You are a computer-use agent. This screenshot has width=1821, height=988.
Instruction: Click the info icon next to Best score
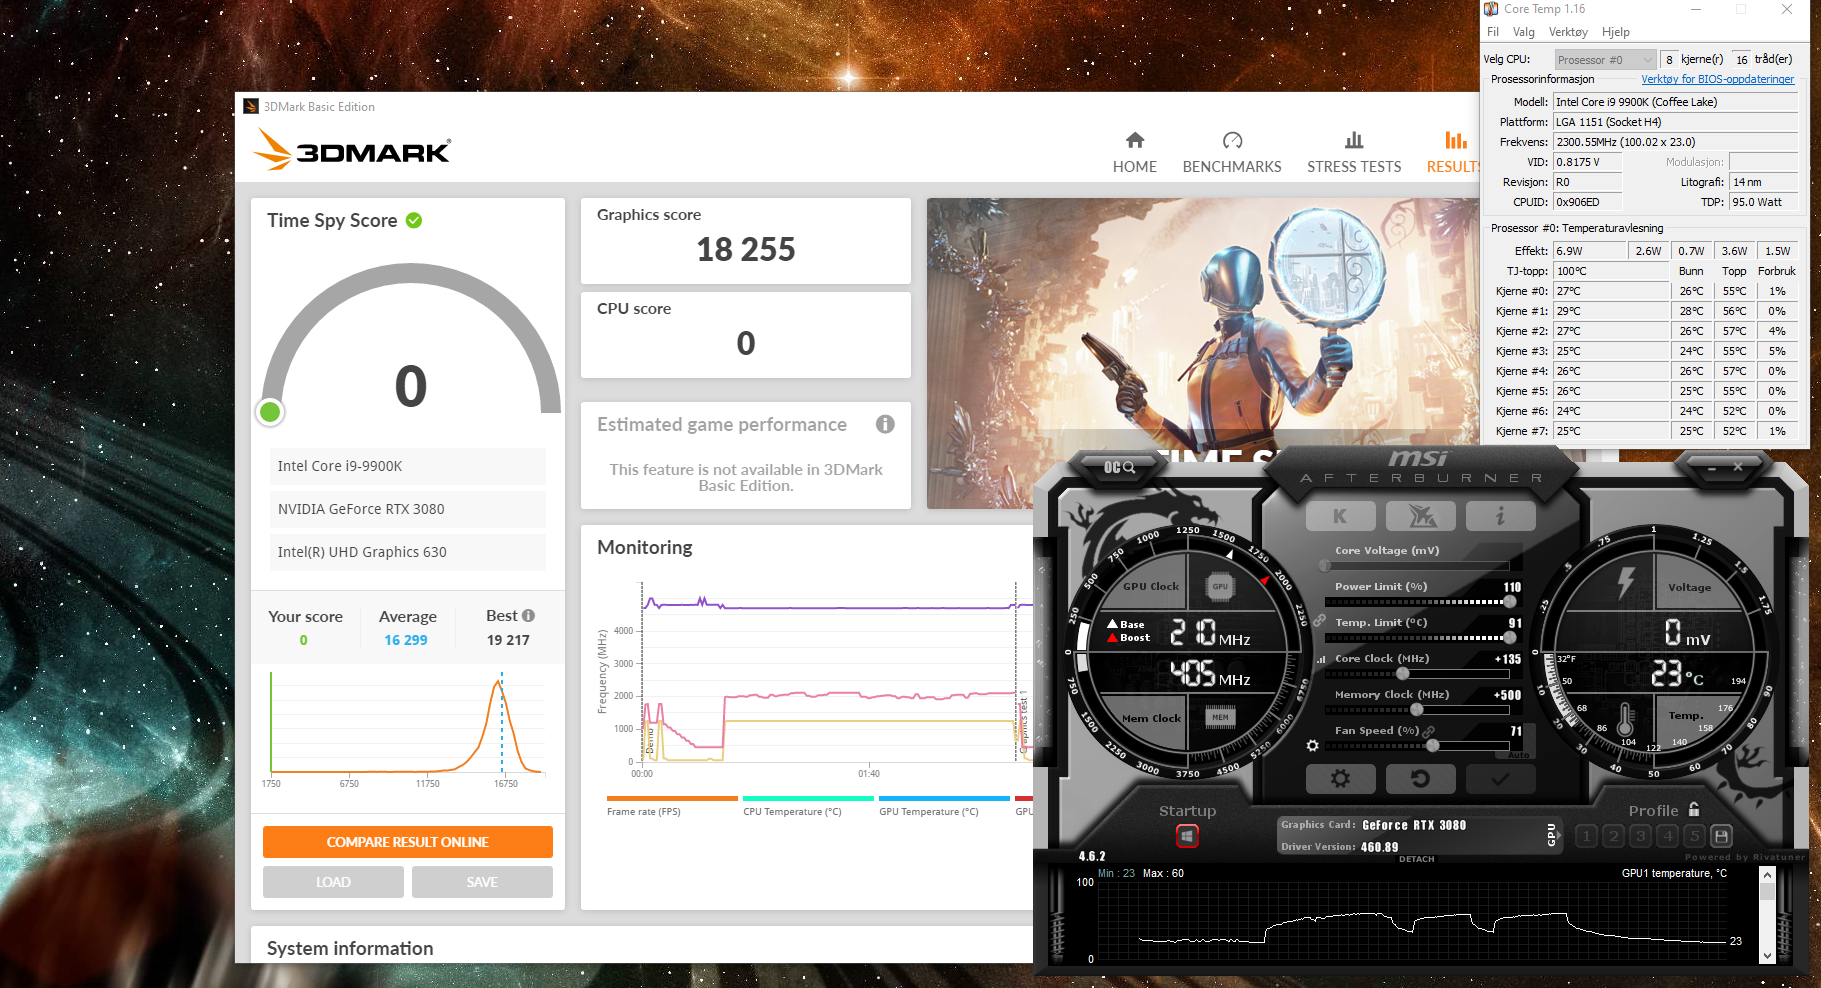coord(529,616)
